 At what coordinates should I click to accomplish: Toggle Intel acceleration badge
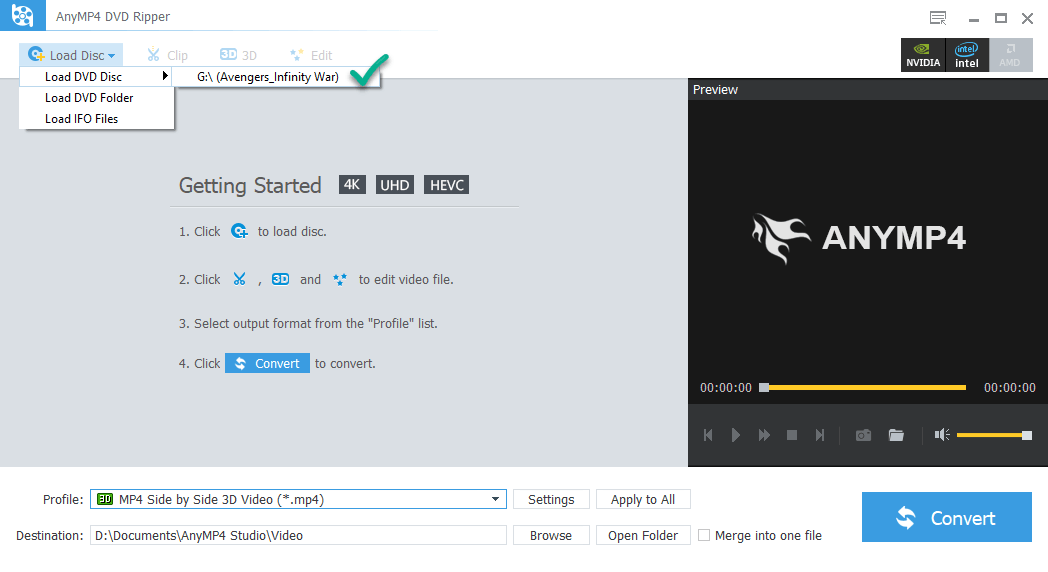click(x=966, y=55)
